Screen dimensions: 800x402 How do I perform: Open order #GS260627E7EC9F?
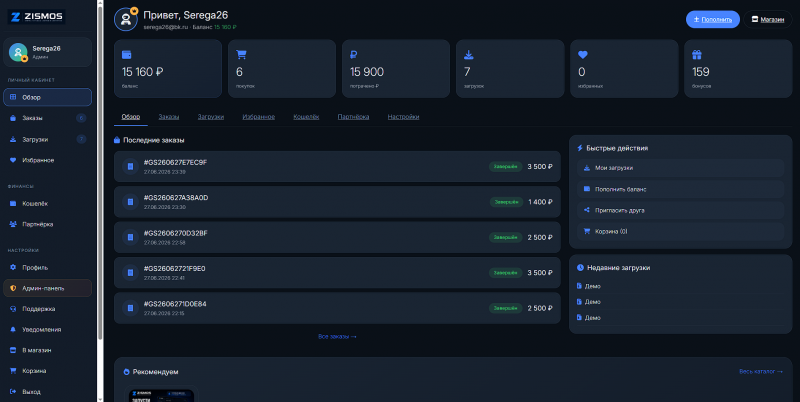pos(337,166)
